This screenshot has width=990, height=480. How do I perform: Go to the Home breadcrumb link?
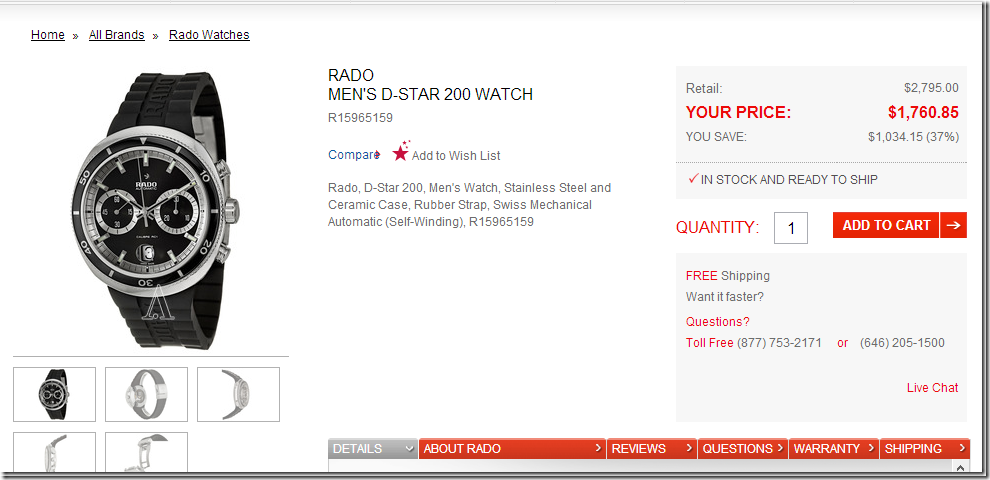[x=48, y=35]
